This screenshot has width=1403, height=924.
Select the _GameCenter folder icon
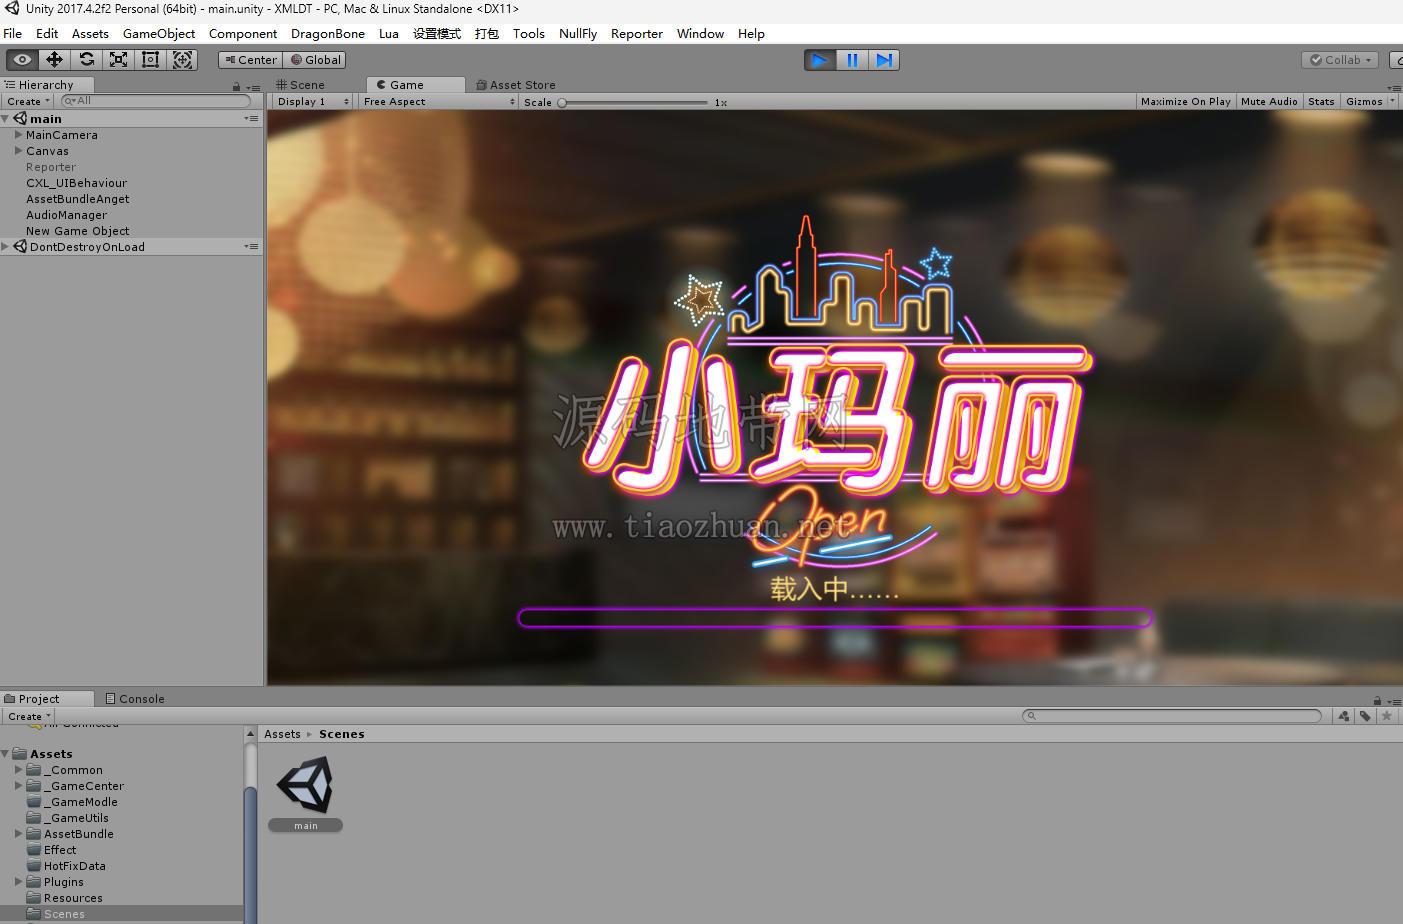(x=34, y=786)
